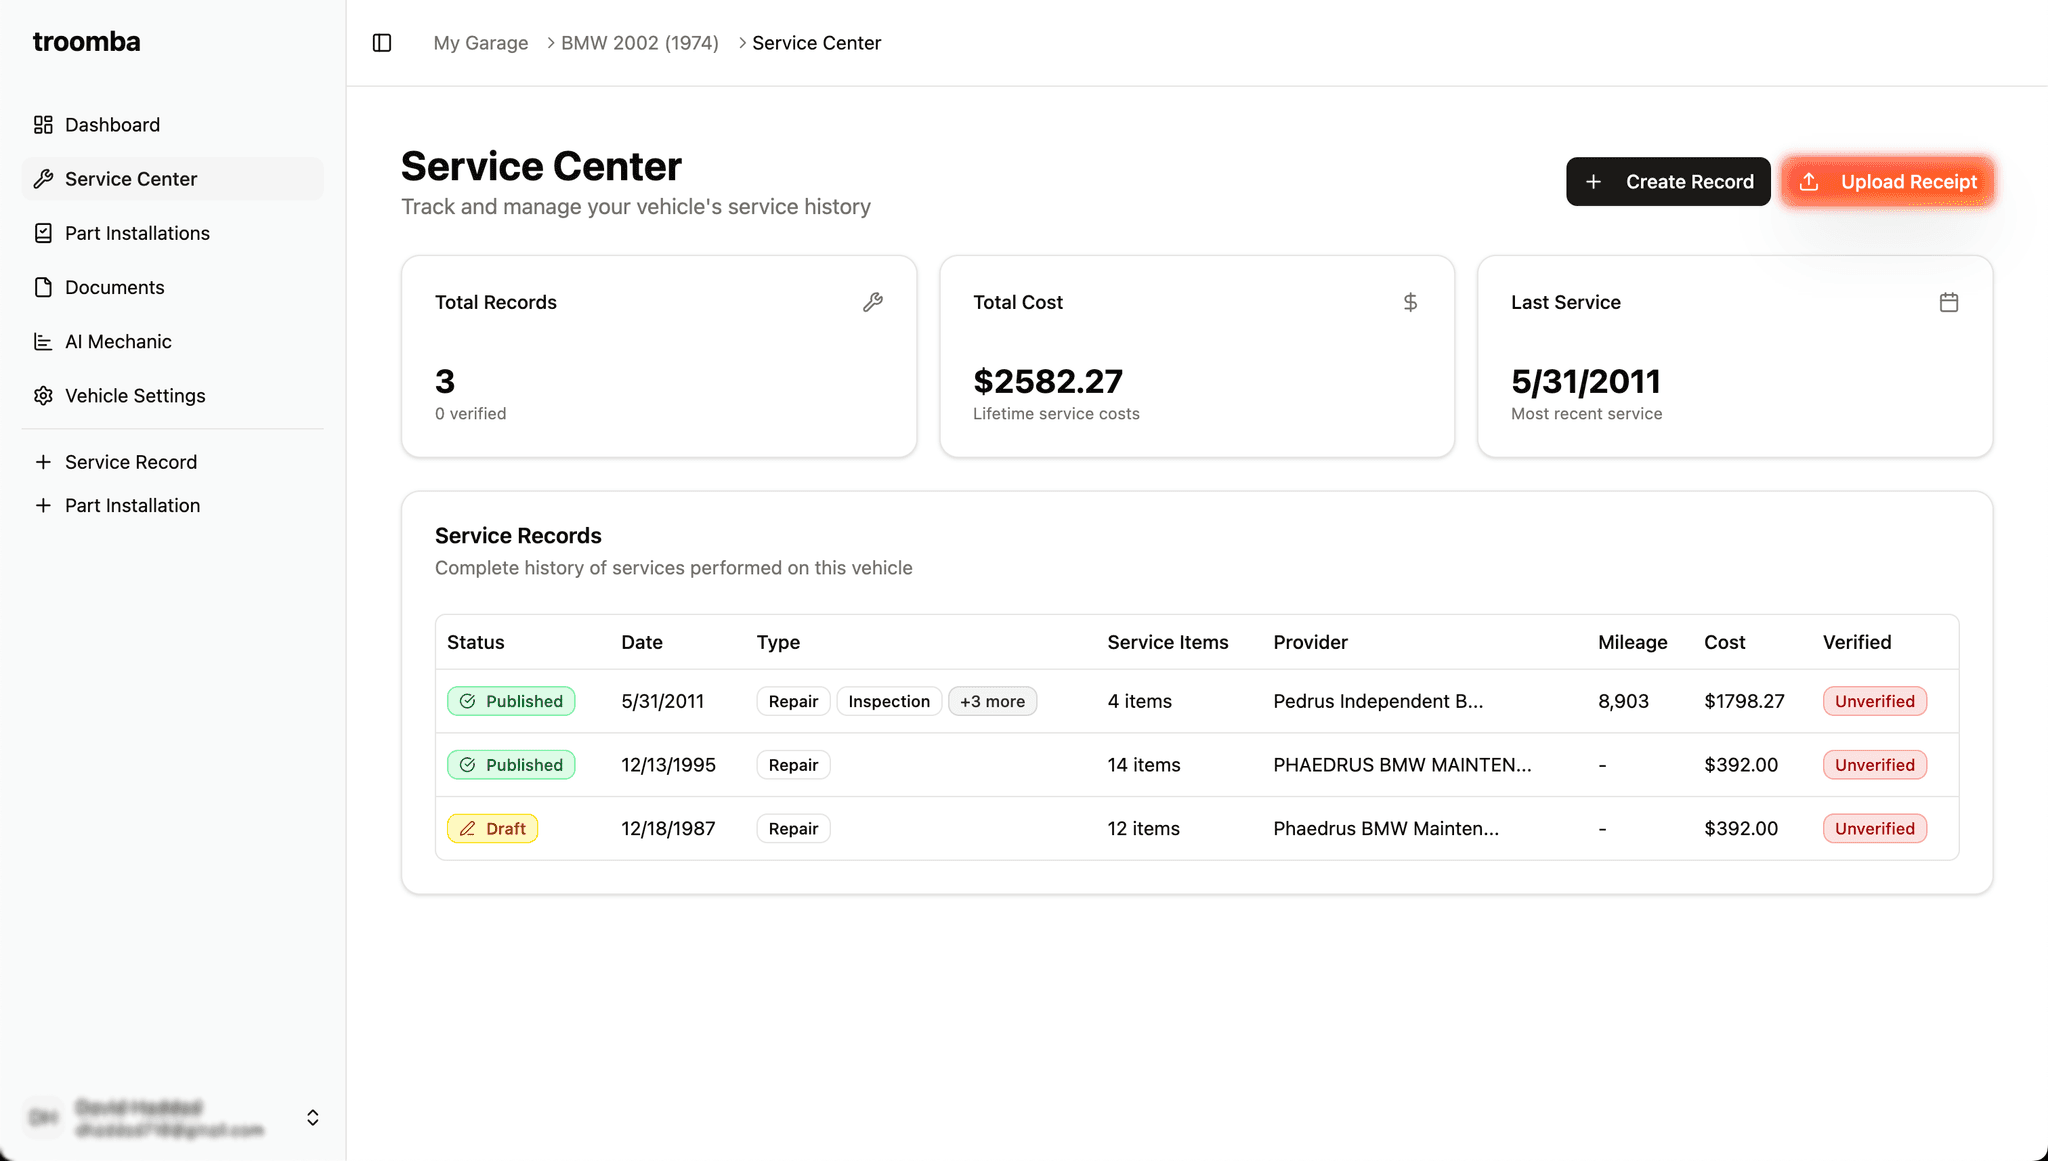Screen dimensions: 2048x1161
Task: Toggle the sidebar panel icon
Action: tap(382, 43)
